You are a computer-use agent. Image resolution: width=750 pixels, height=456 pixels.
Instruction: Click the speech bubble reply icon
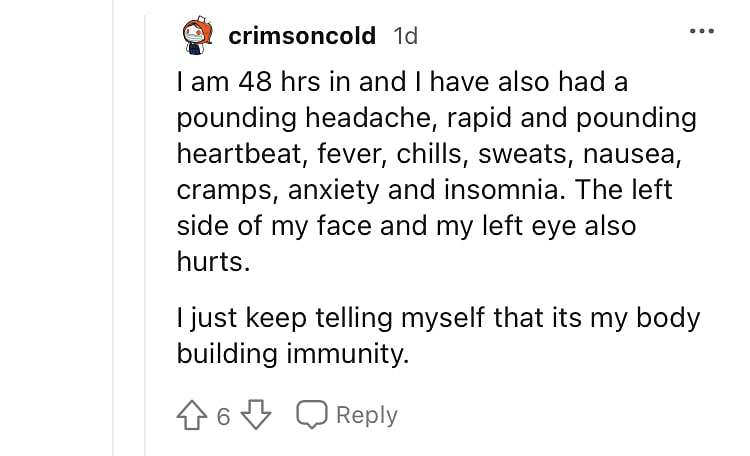click(x=312, y=414)
